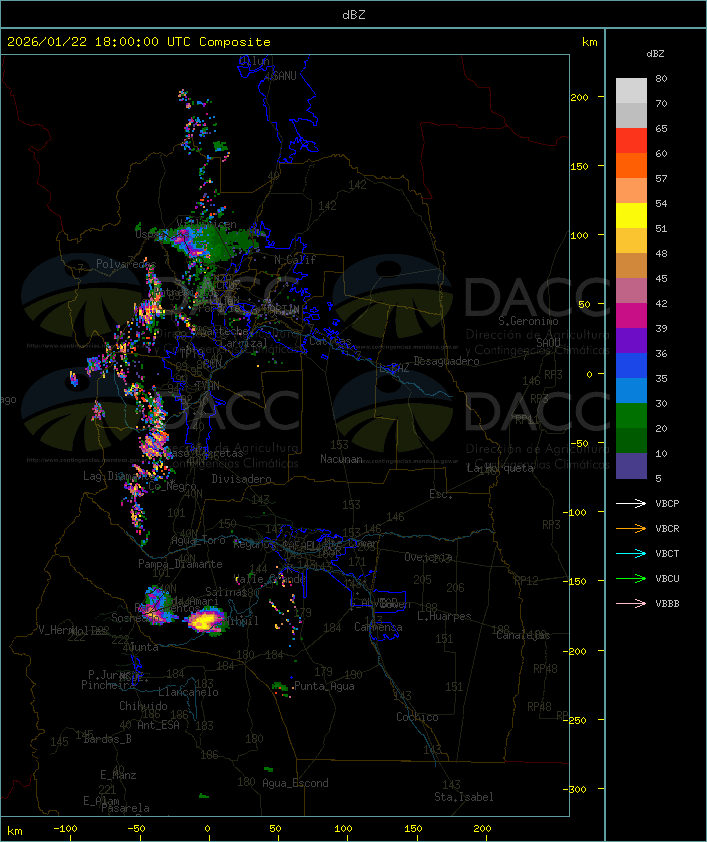Viewport: 707px width, 842px height.
Task: Click the orange VBCR arrow icon
Action: [x=631, y=528]
